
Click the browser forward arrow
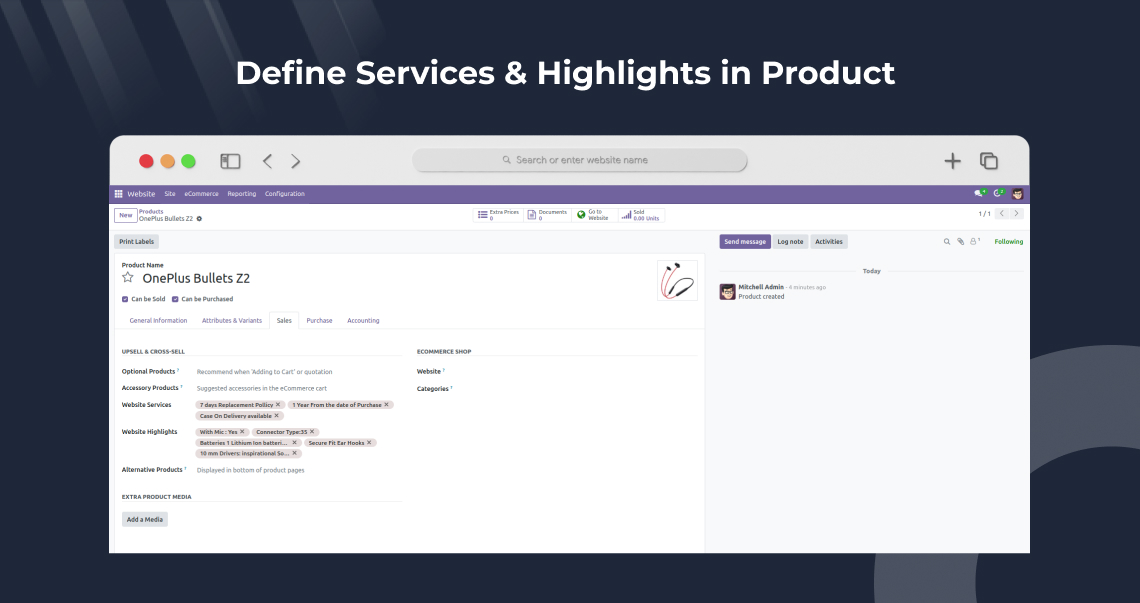tap(295, 161)
